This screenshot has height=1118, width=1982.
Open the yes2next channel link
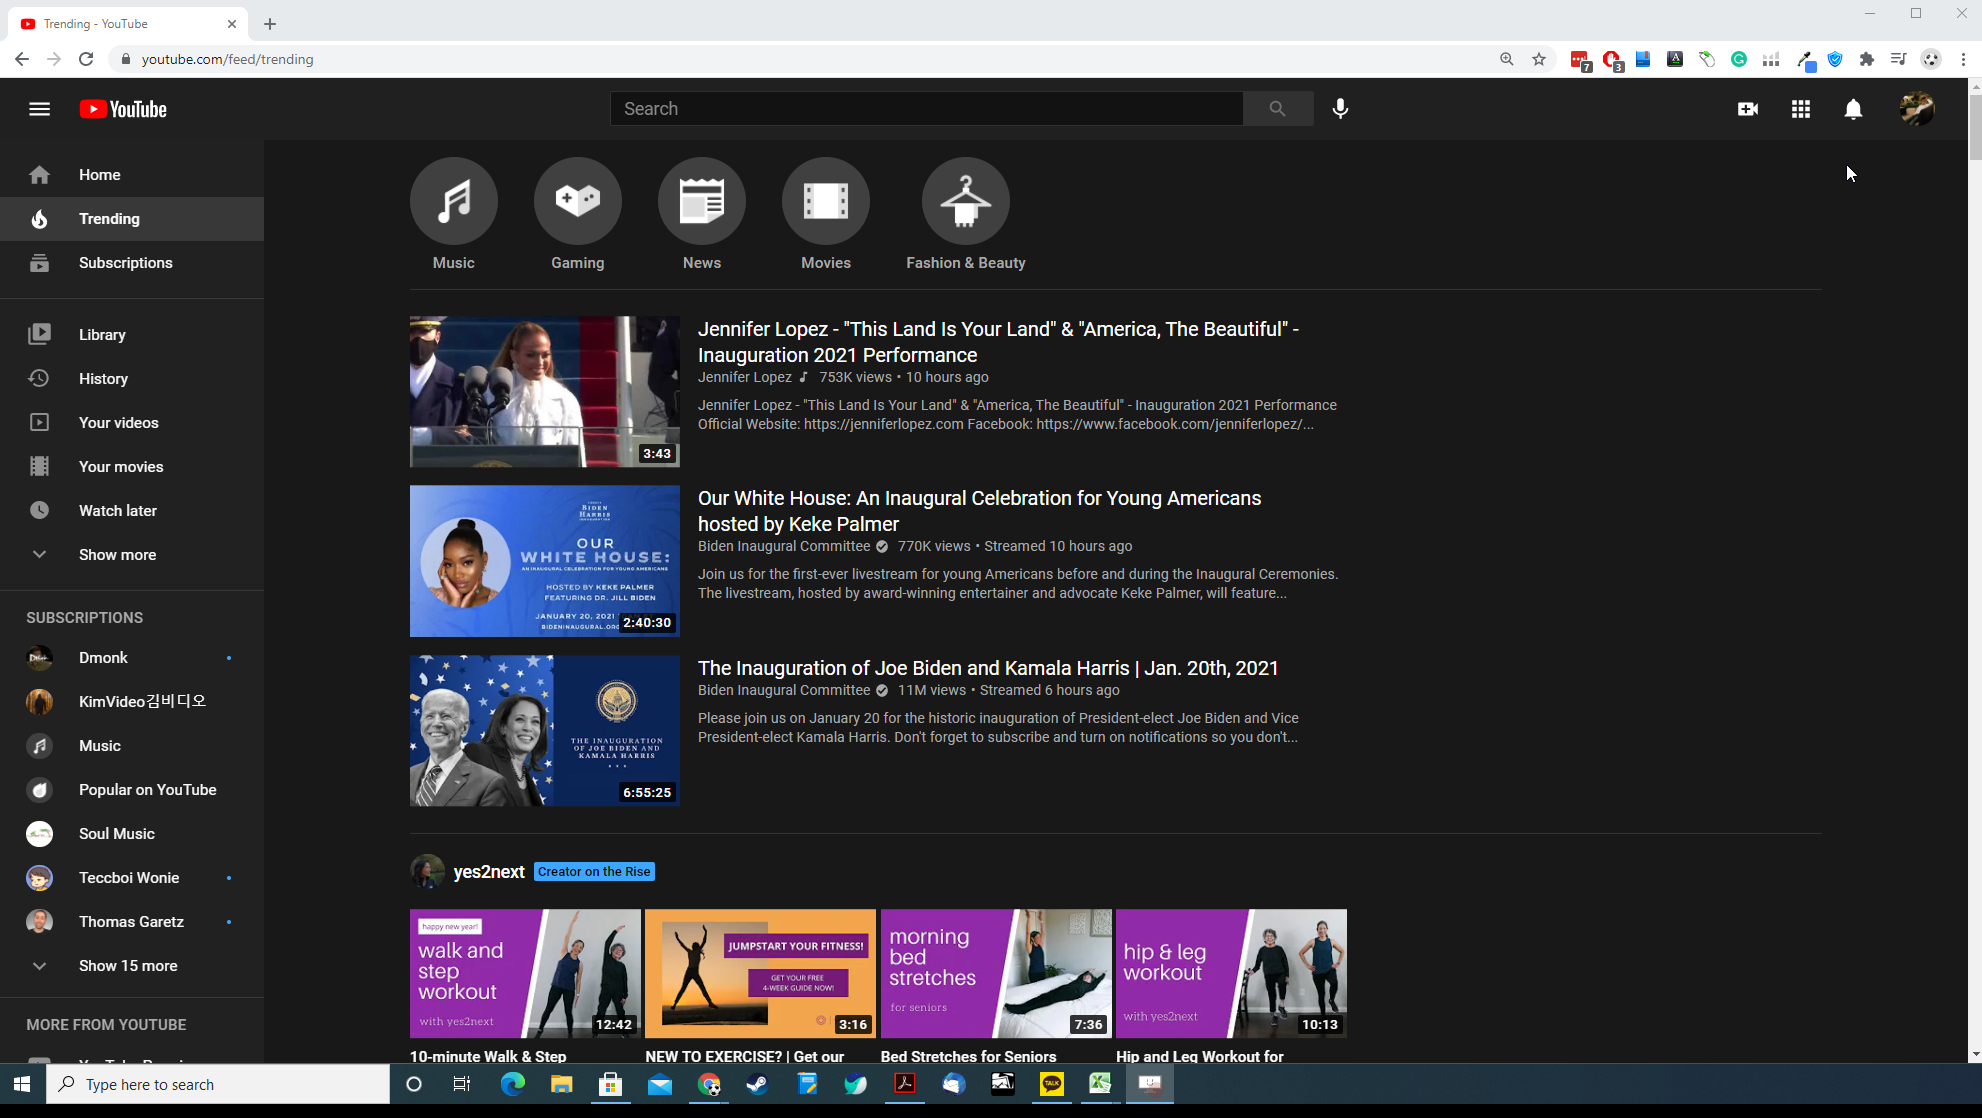click(x=488, y=872)
